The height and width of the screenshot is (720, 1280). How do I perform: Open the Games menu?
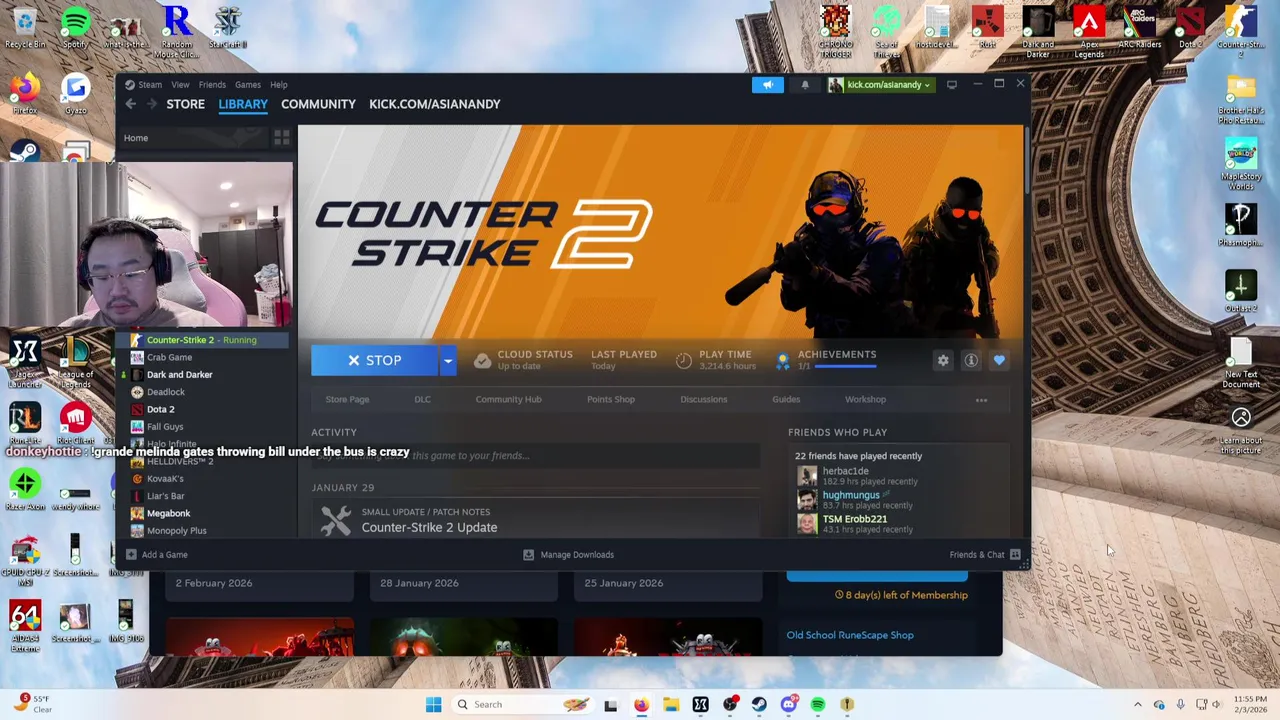point(248,85)
